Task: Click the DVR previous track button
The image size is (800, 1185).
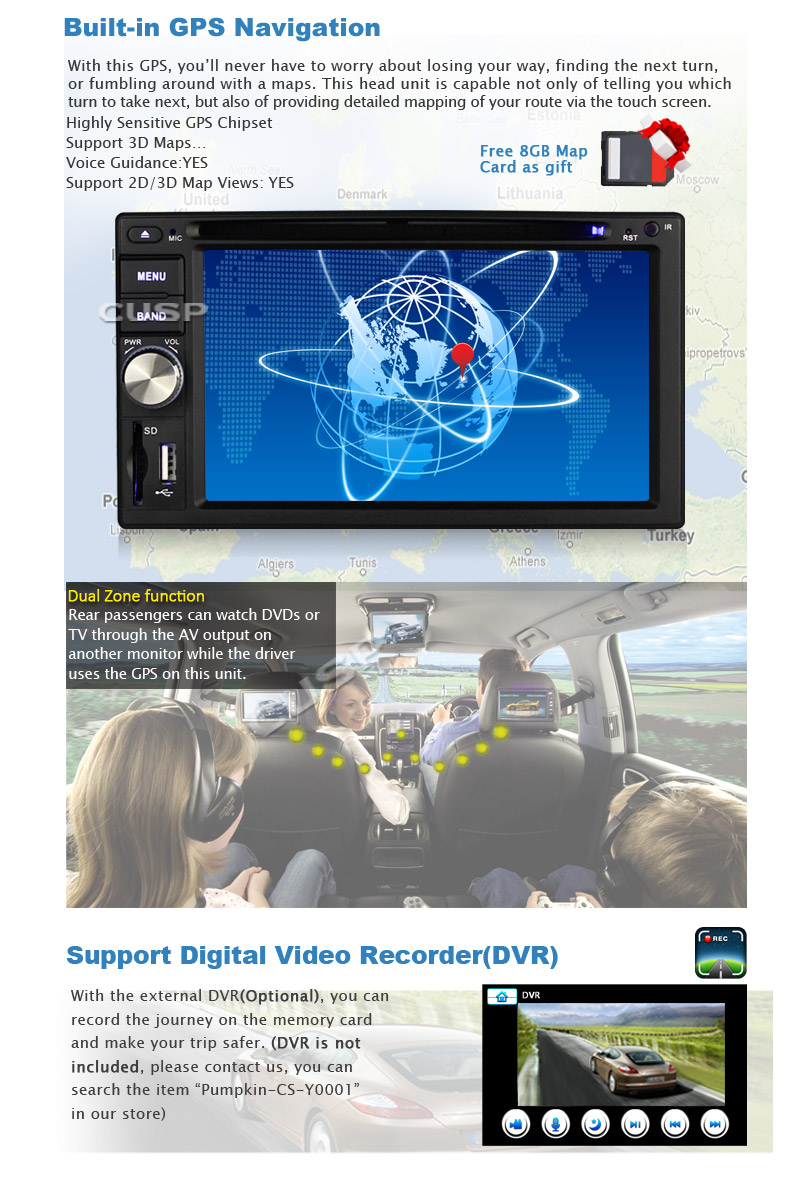Action: coord(675,1124)
